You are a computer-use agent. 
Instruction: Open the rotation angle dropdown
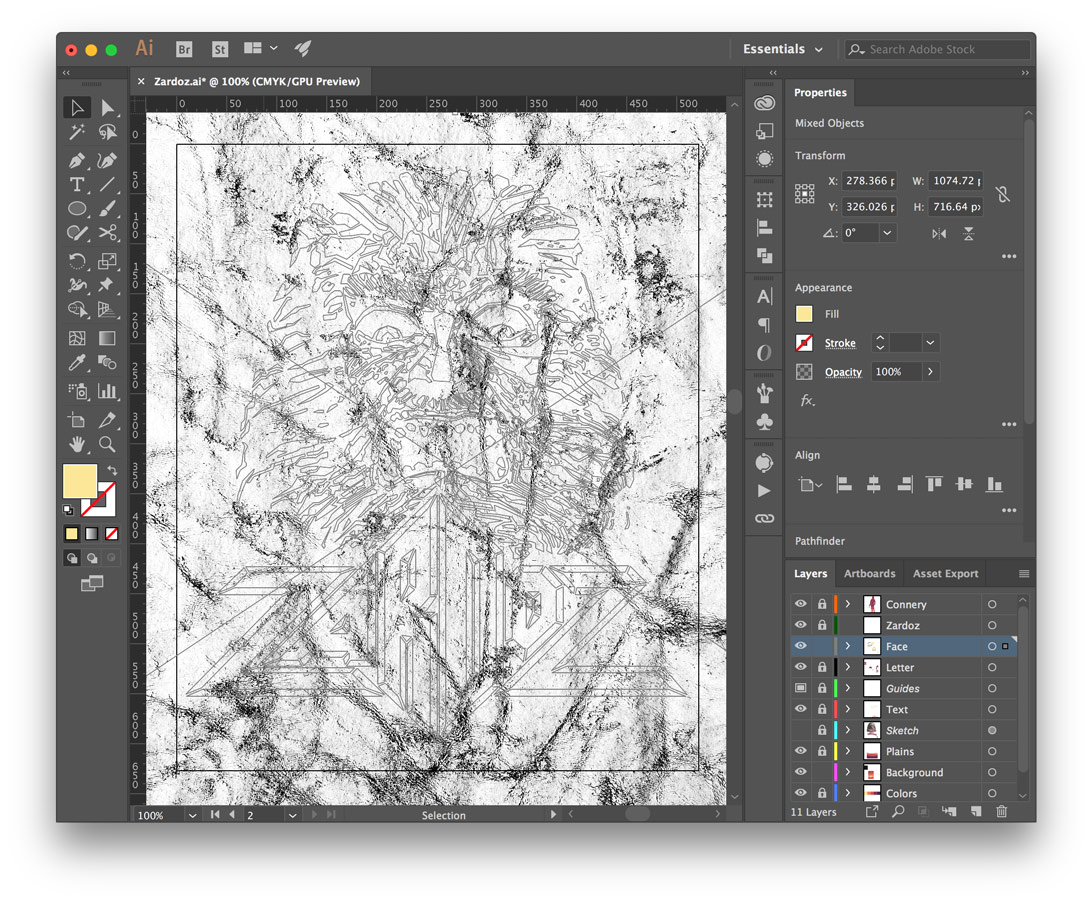pos(887,233)
